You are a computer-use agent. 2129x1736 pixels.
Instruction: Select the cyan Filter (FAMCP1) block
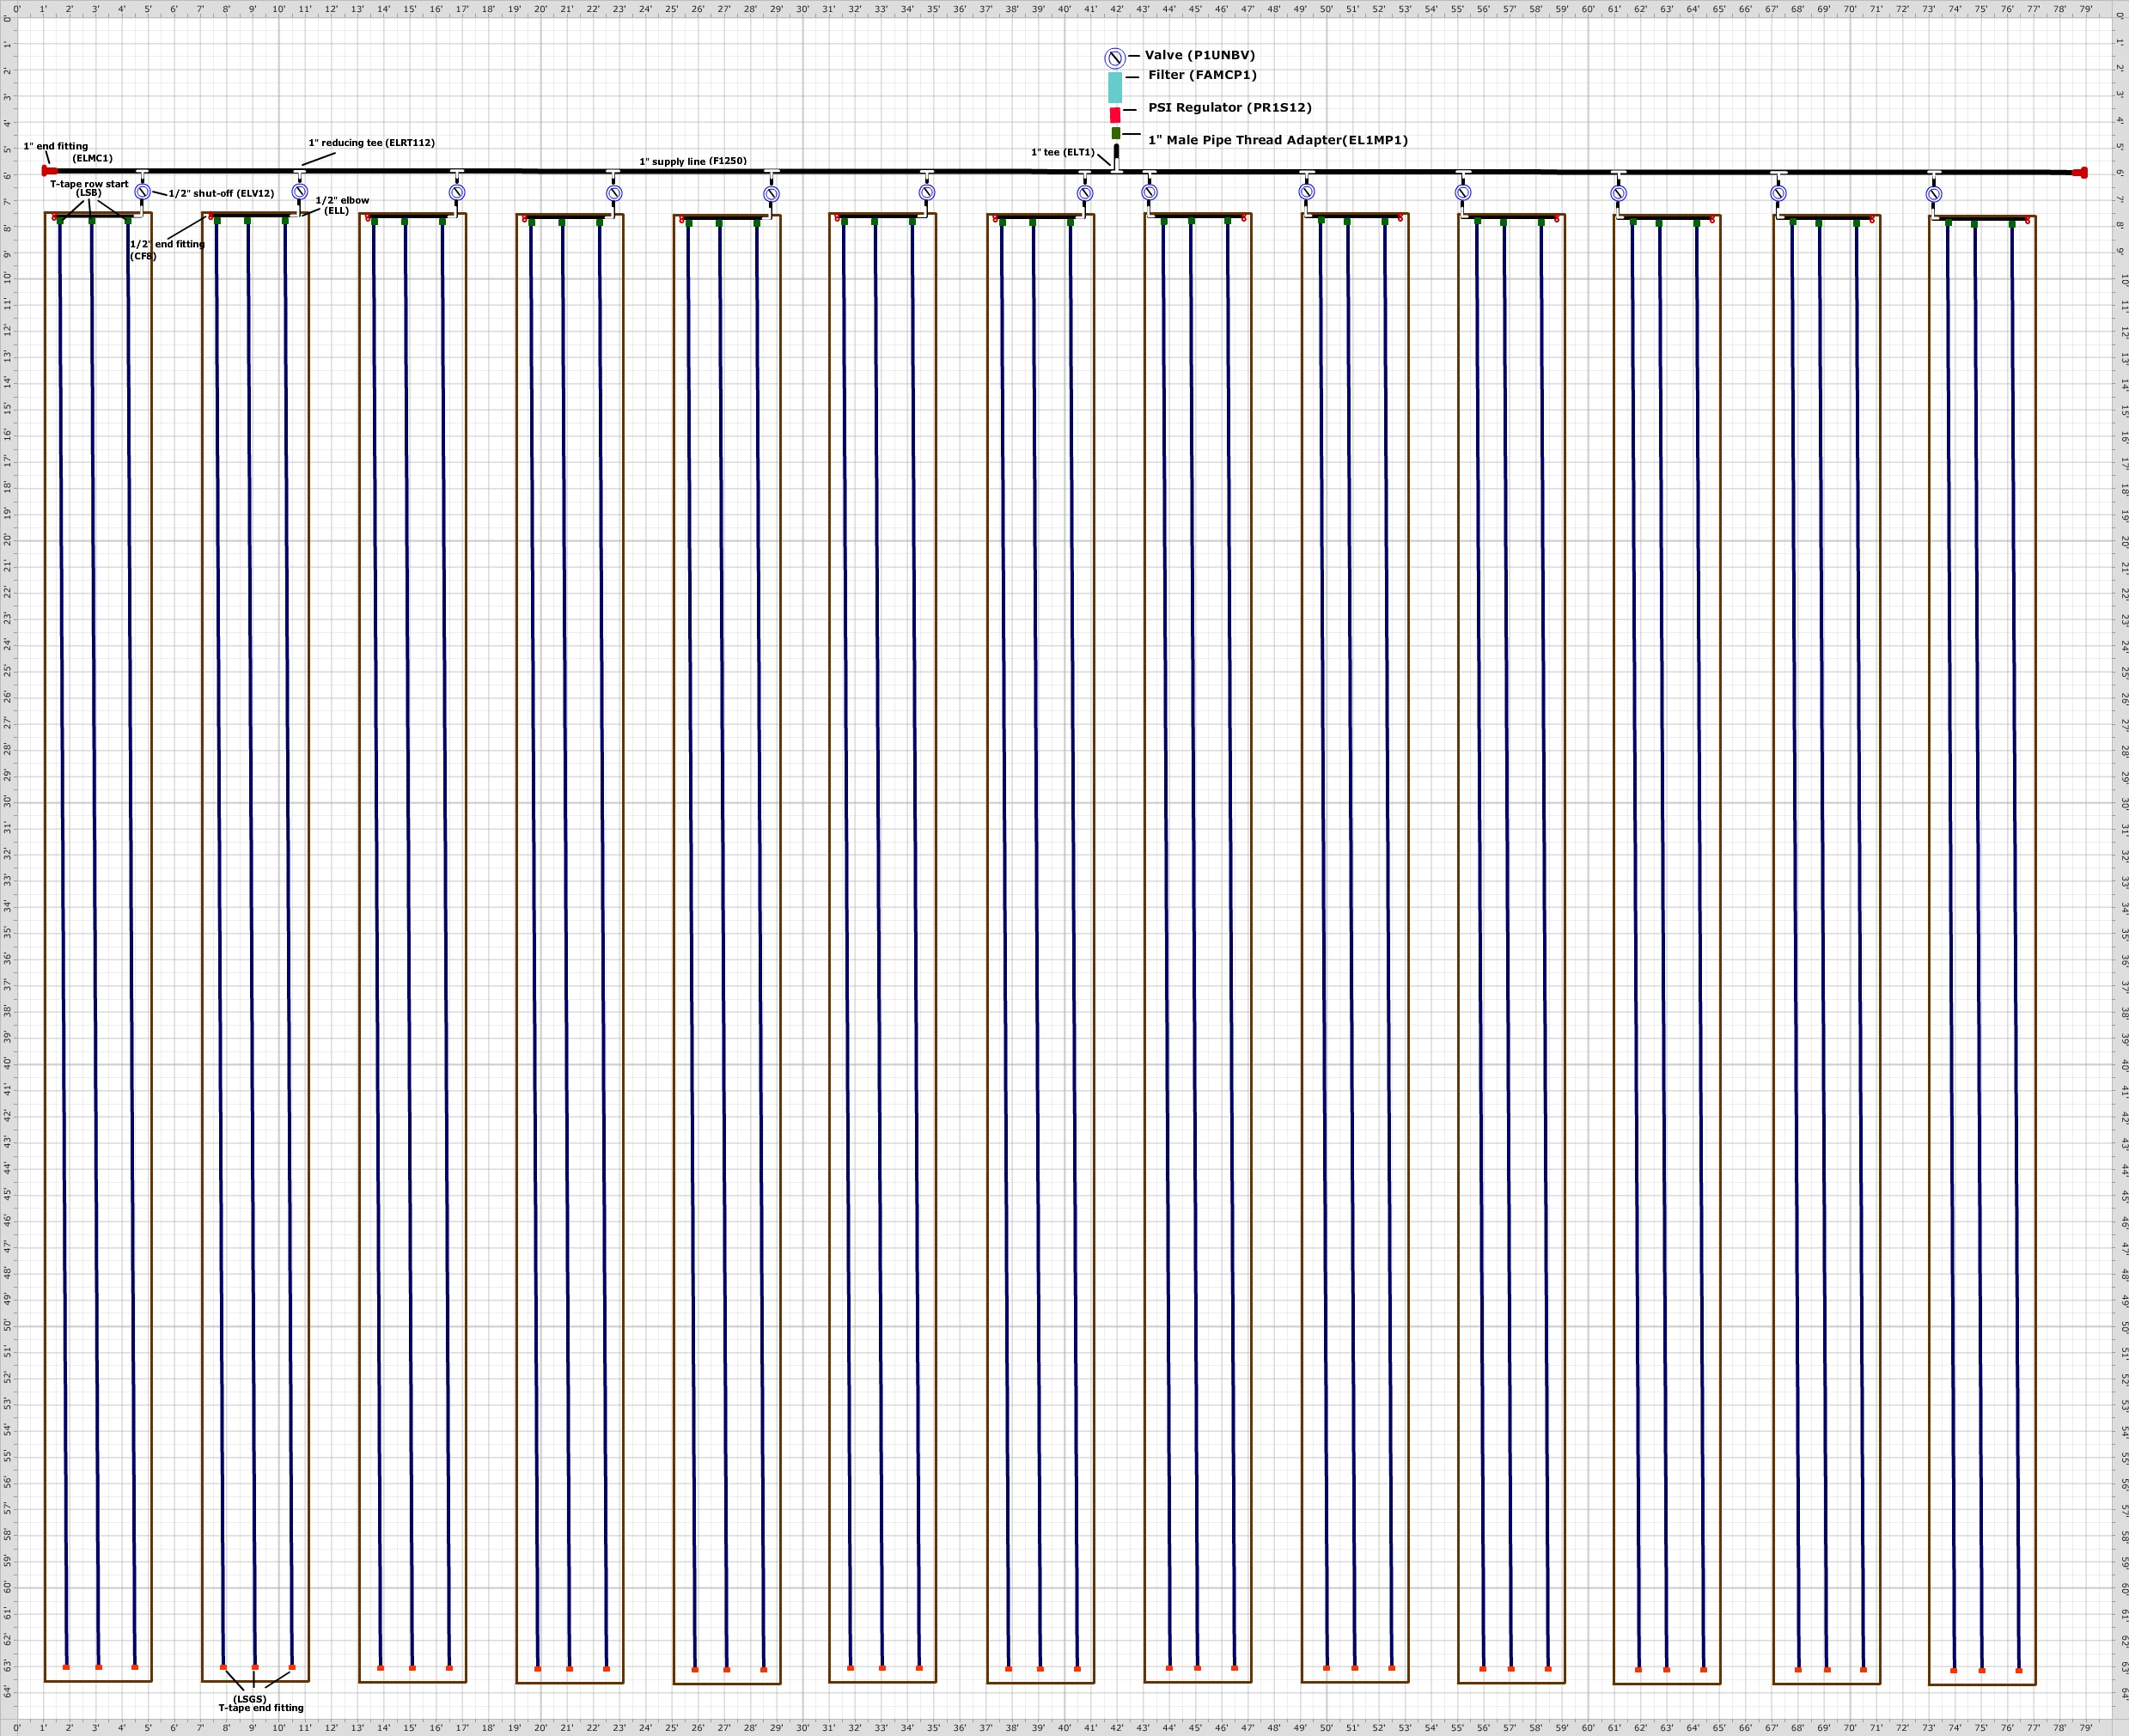(1115, 87)
